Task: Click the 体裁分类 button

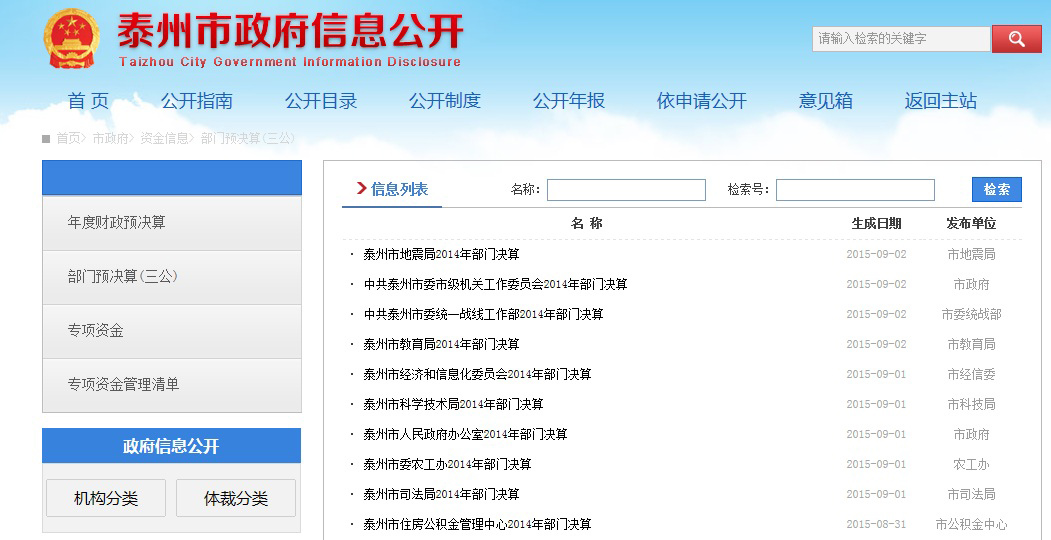Action: [x=236, y=498]
